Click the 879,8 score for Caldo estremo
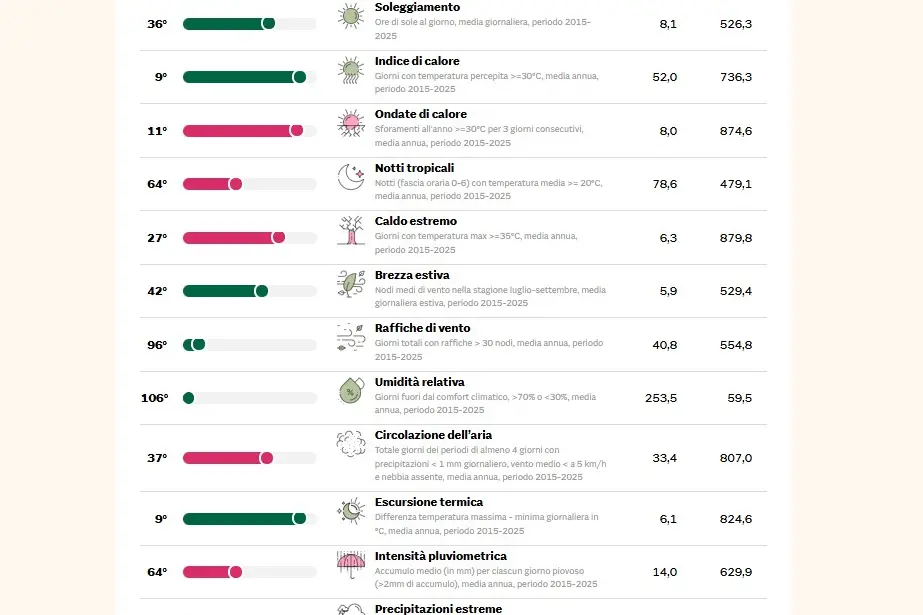 point(735,238)
